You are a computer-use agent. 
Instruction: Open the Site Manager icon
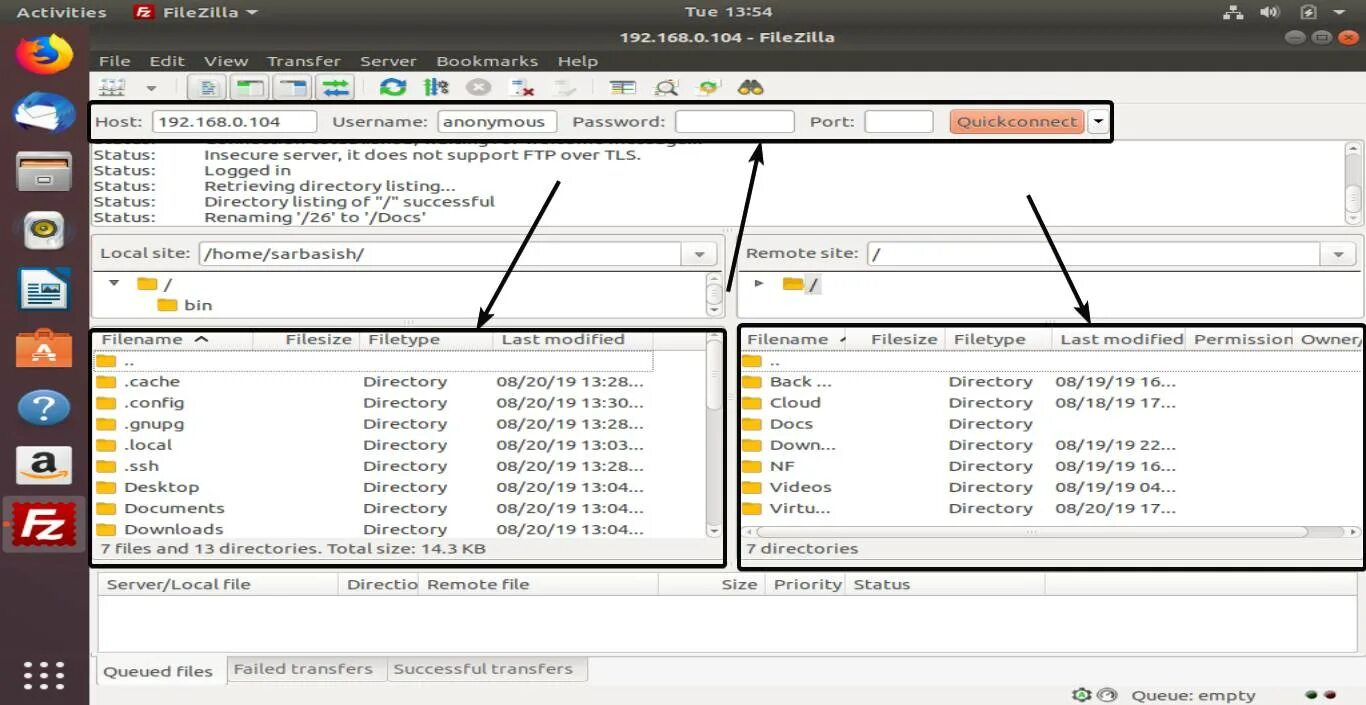[x=113, y=88]
